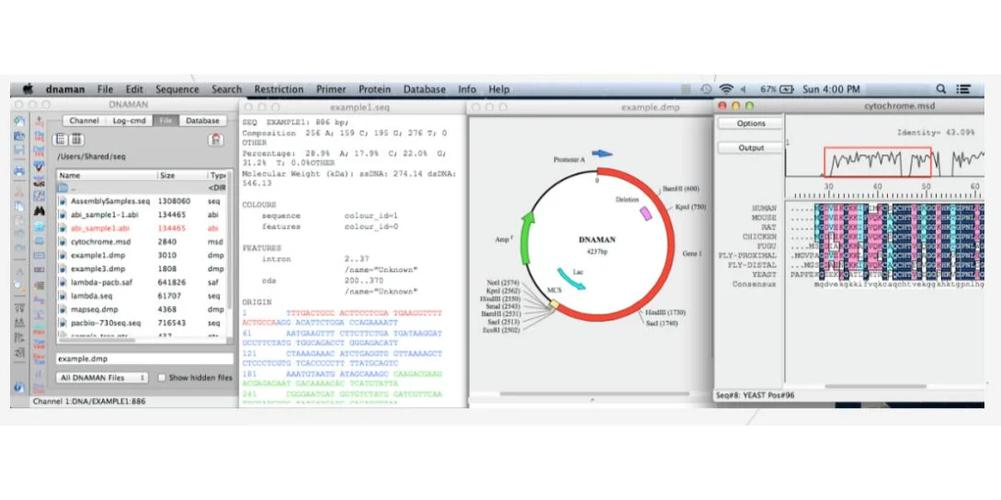1001x500 pixels.
Task: Switch to the Log-cmd tab
Action: tap(129, 121)
